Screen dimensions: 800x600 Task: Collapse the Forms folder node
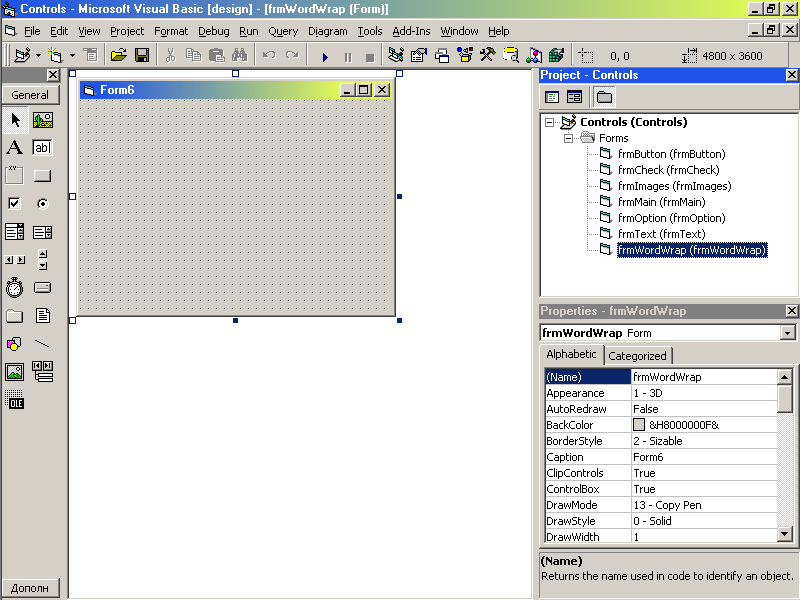pos(568,139)
